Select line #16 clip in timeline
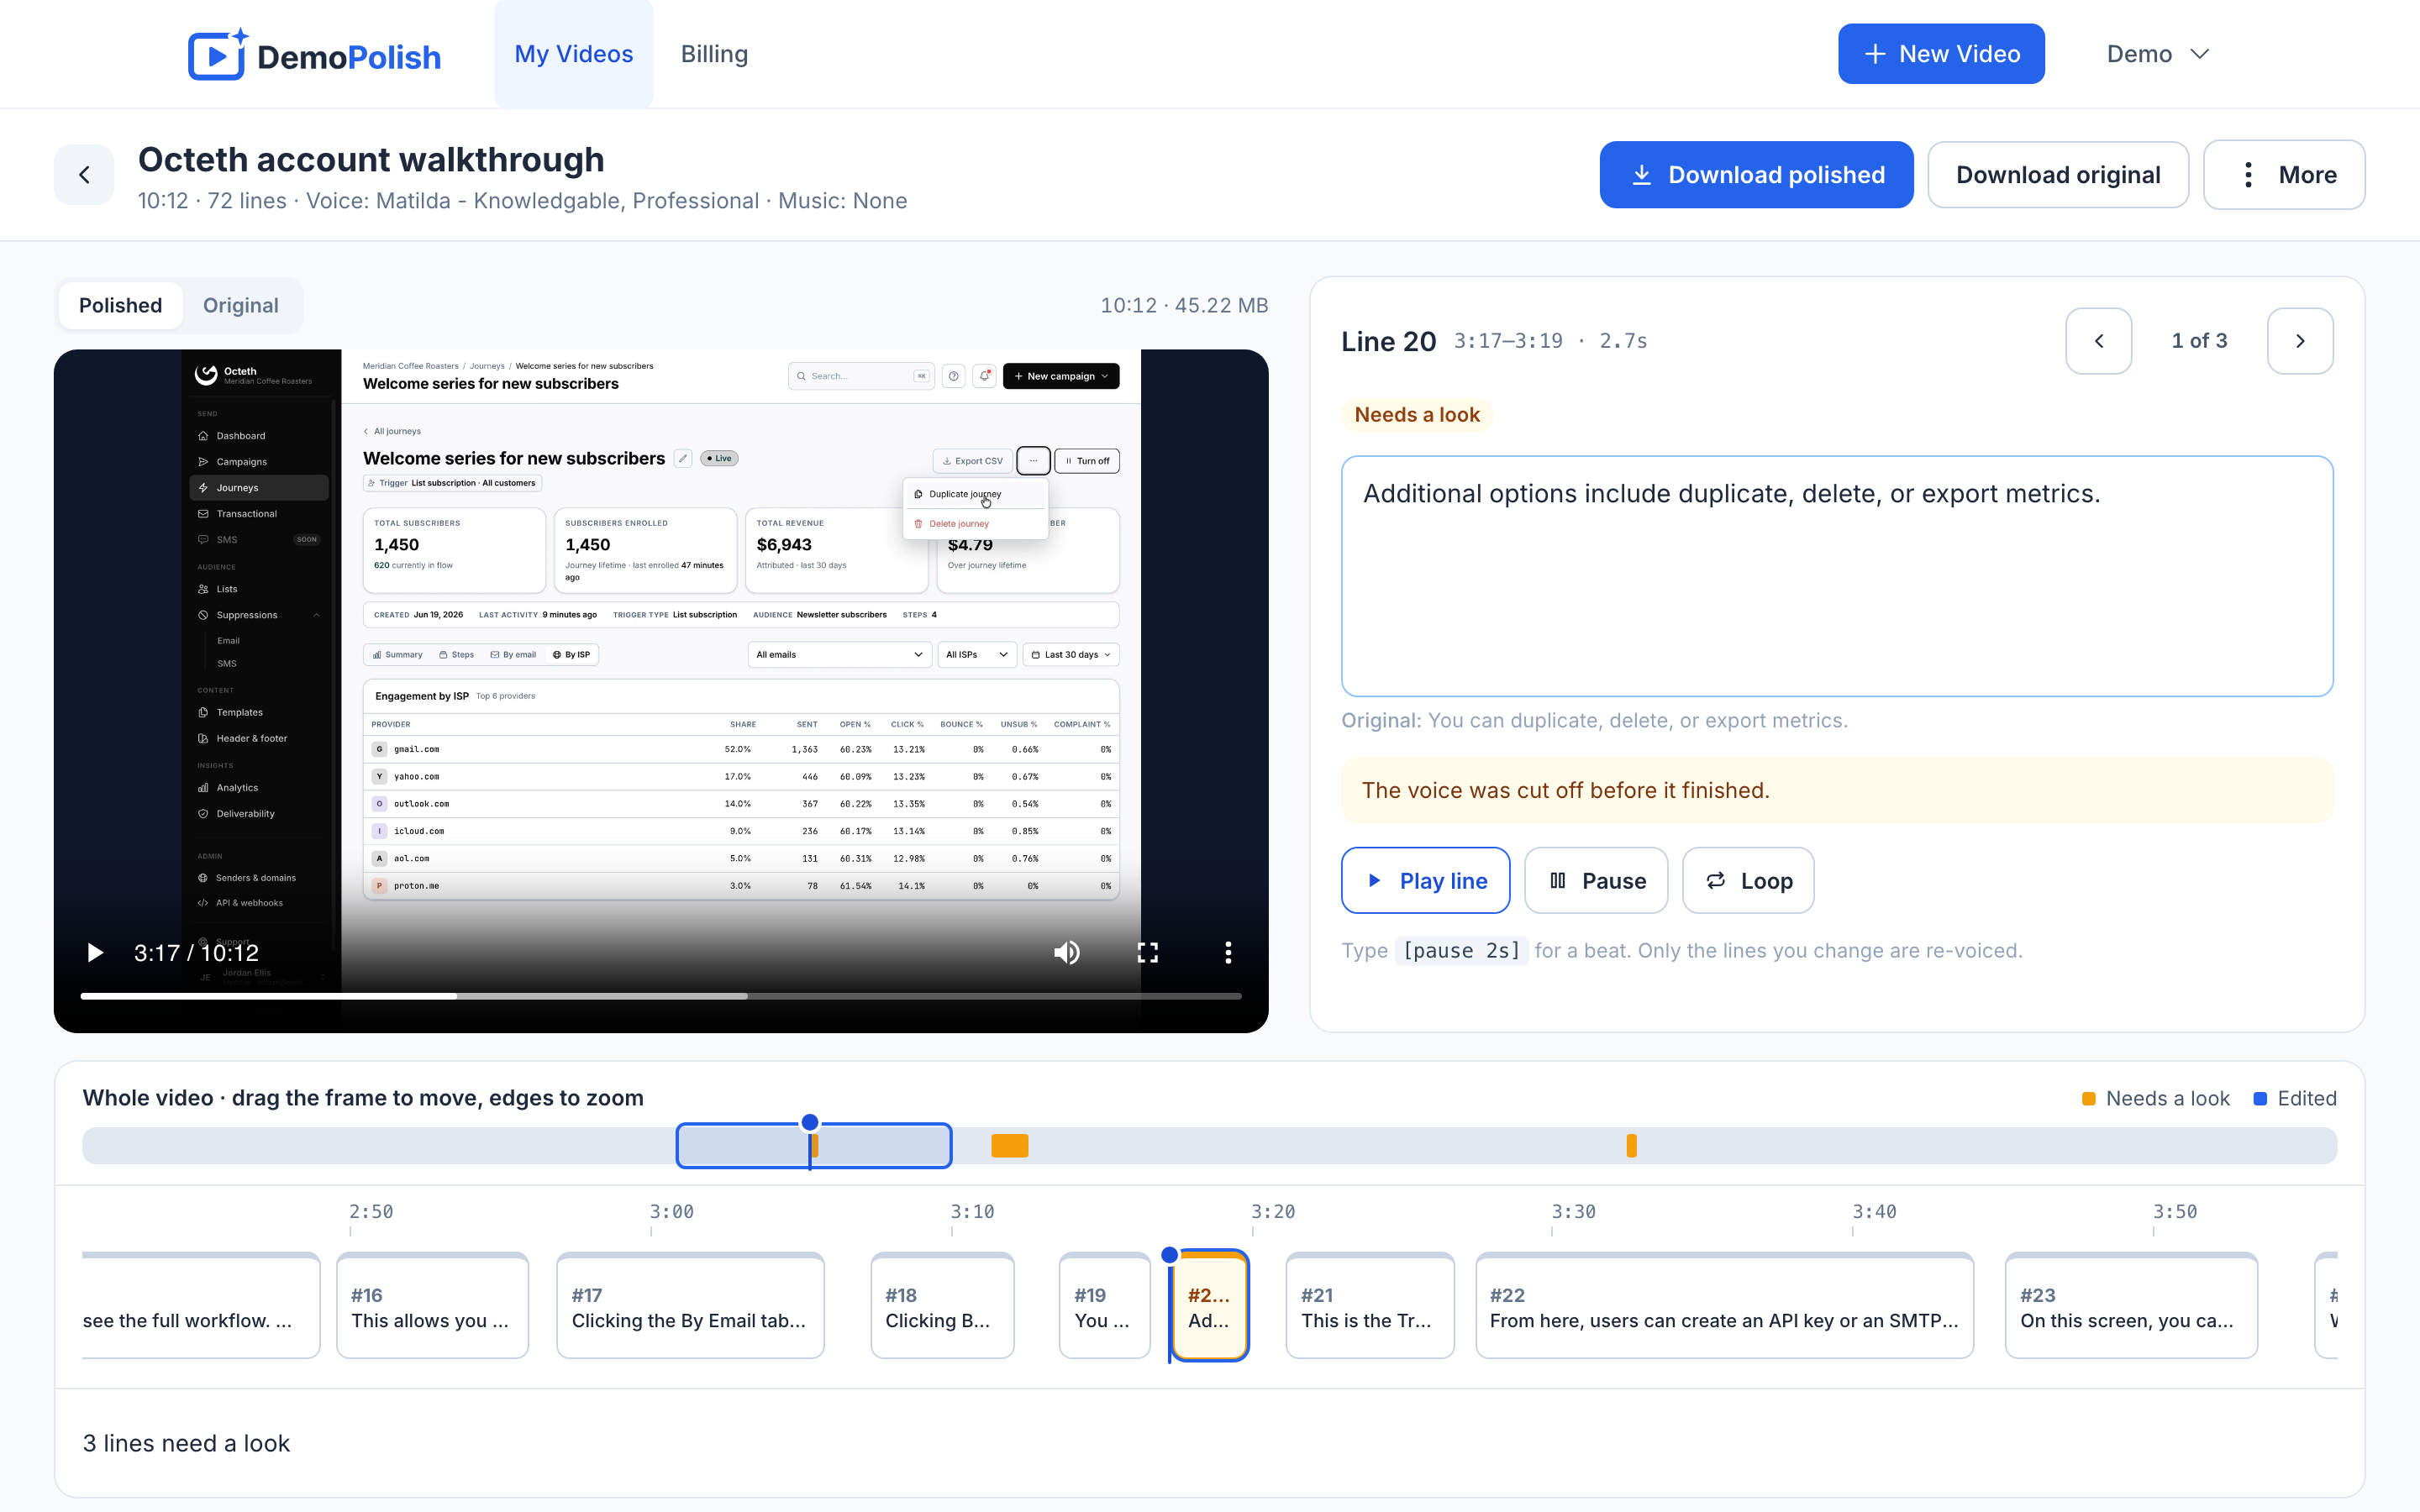Screen dimensions: 2420x1512 [432, 1306]
